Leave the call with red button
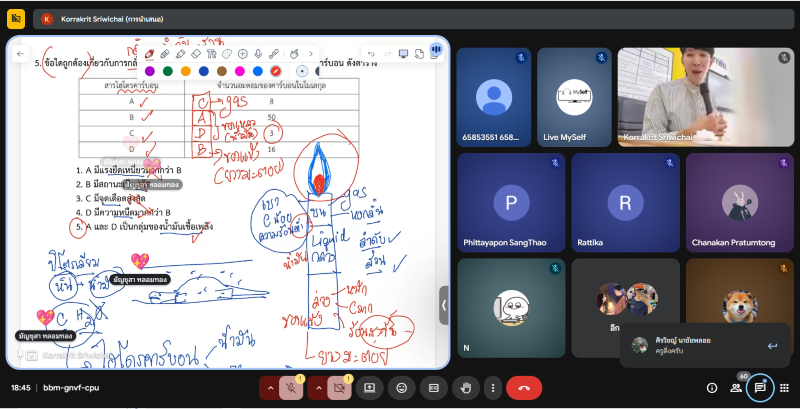Image resolution: width=800 pixels, height=409 pixels. pos(523,387)
